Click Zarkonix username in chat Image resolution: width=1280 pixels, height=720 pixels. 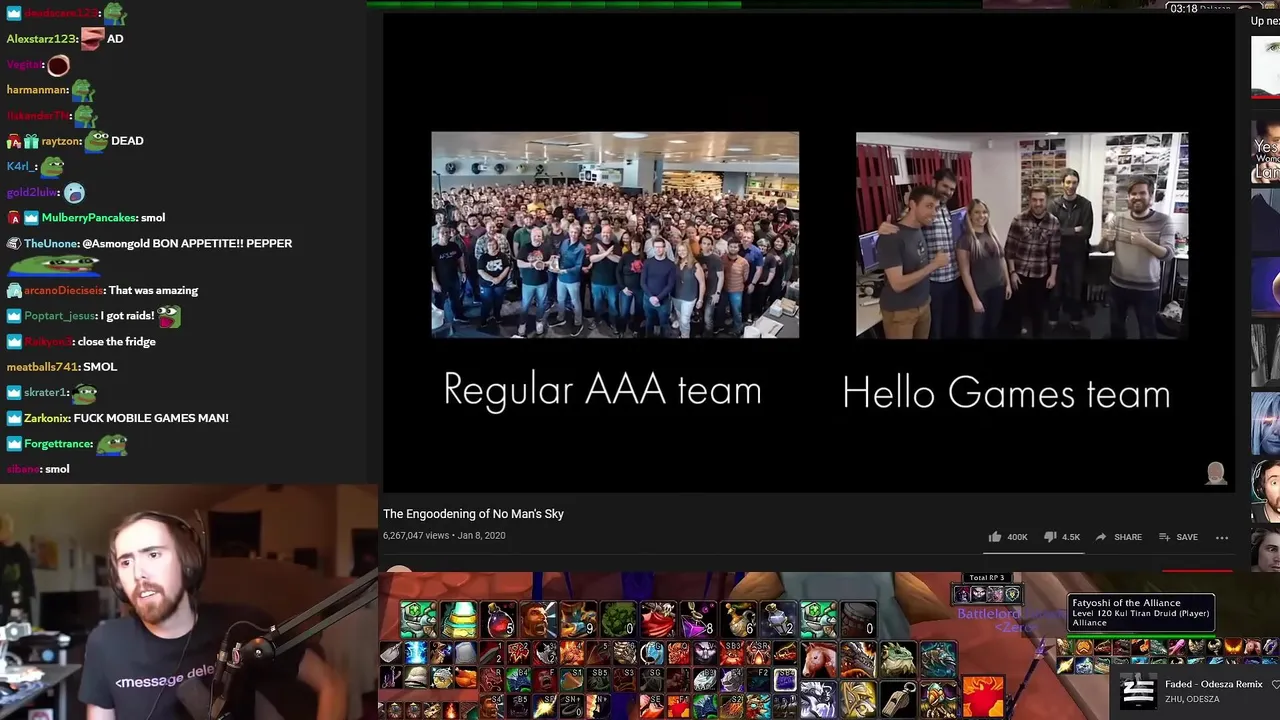click(x=46, y=418)
